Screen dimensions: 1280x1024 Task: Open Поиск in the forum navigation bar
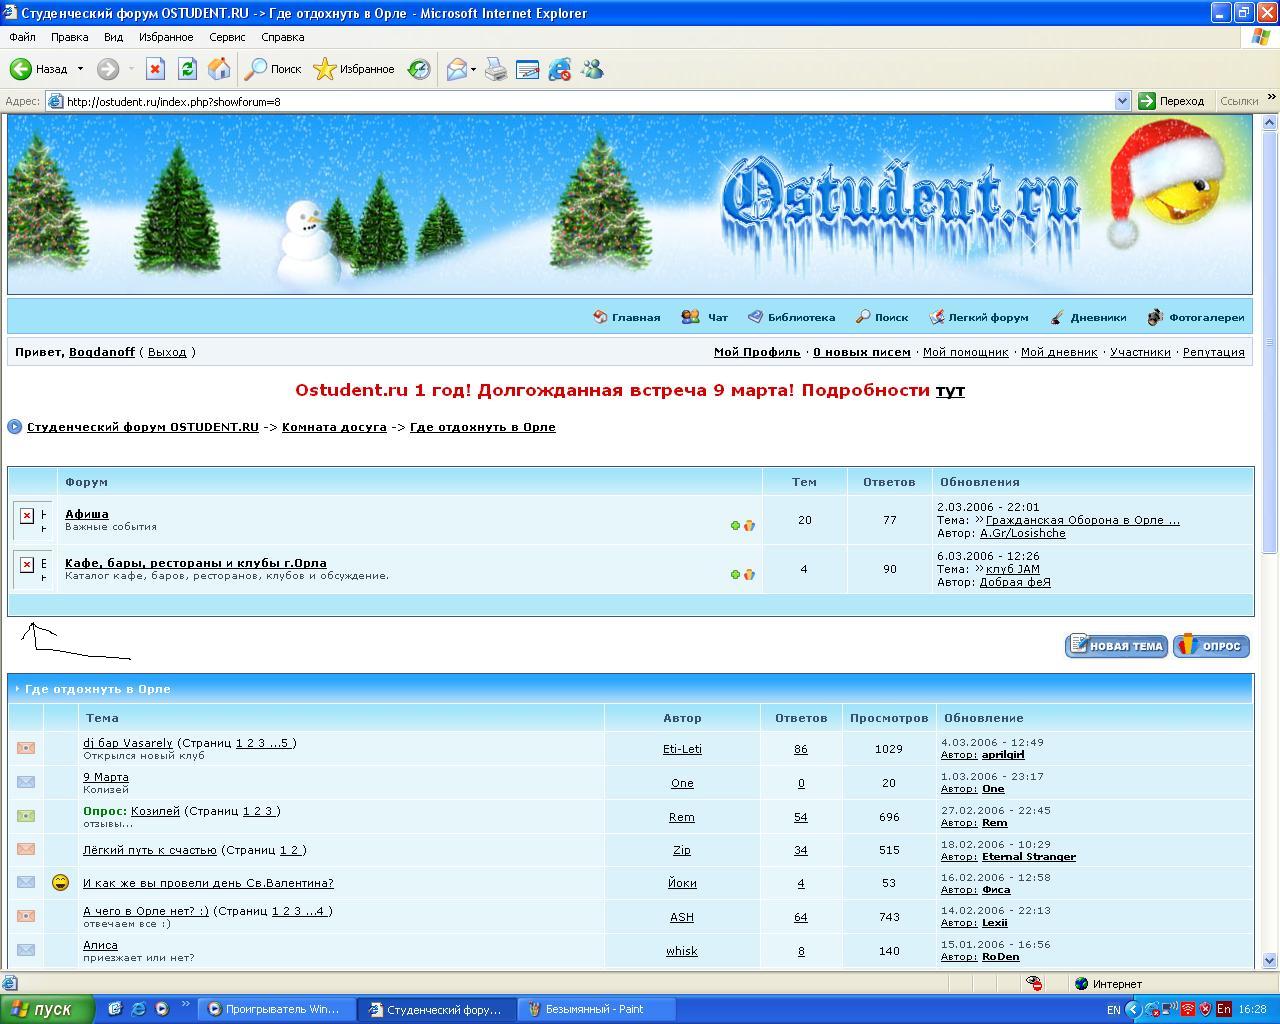tap(882, 317)
